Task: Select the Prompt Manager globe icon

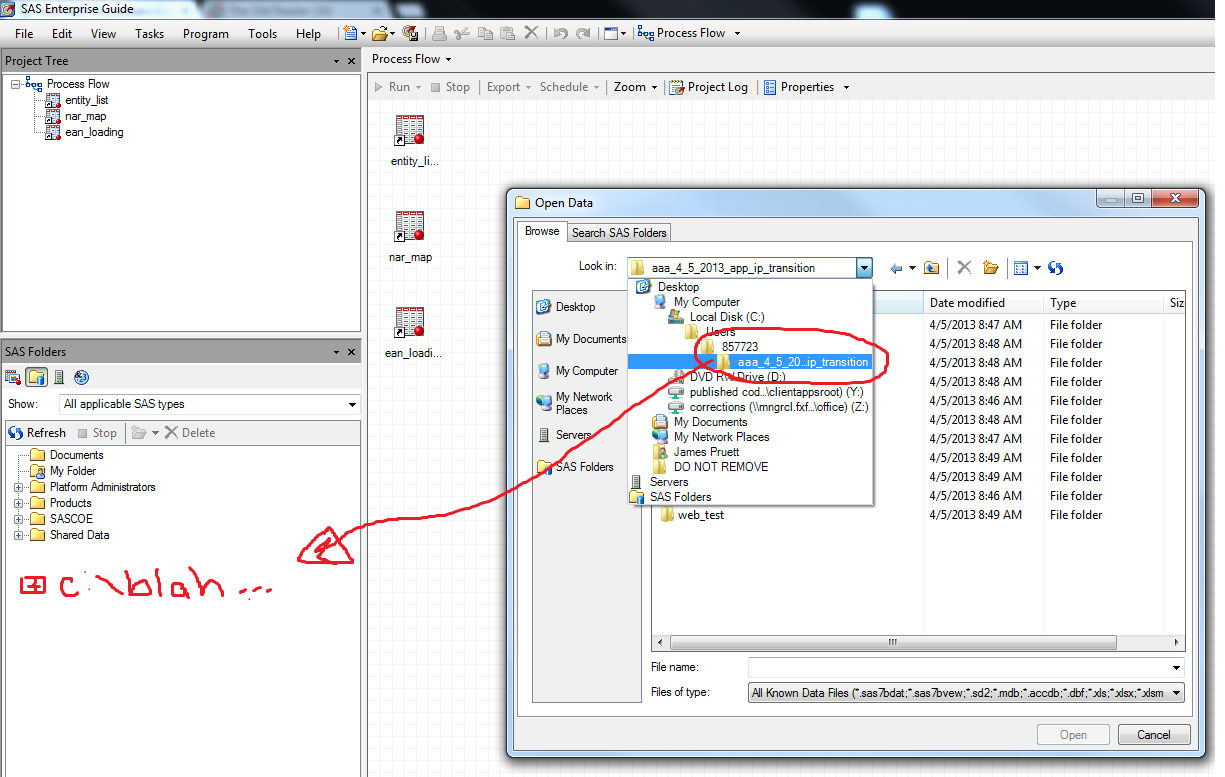Action: coord(82,377)
